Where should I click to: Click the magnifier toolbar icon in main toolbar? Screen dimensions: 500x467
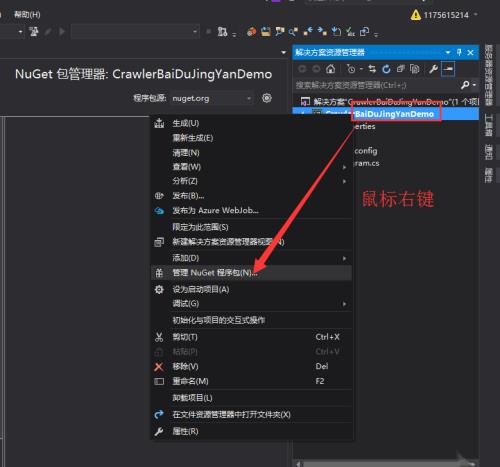(293, 32)
